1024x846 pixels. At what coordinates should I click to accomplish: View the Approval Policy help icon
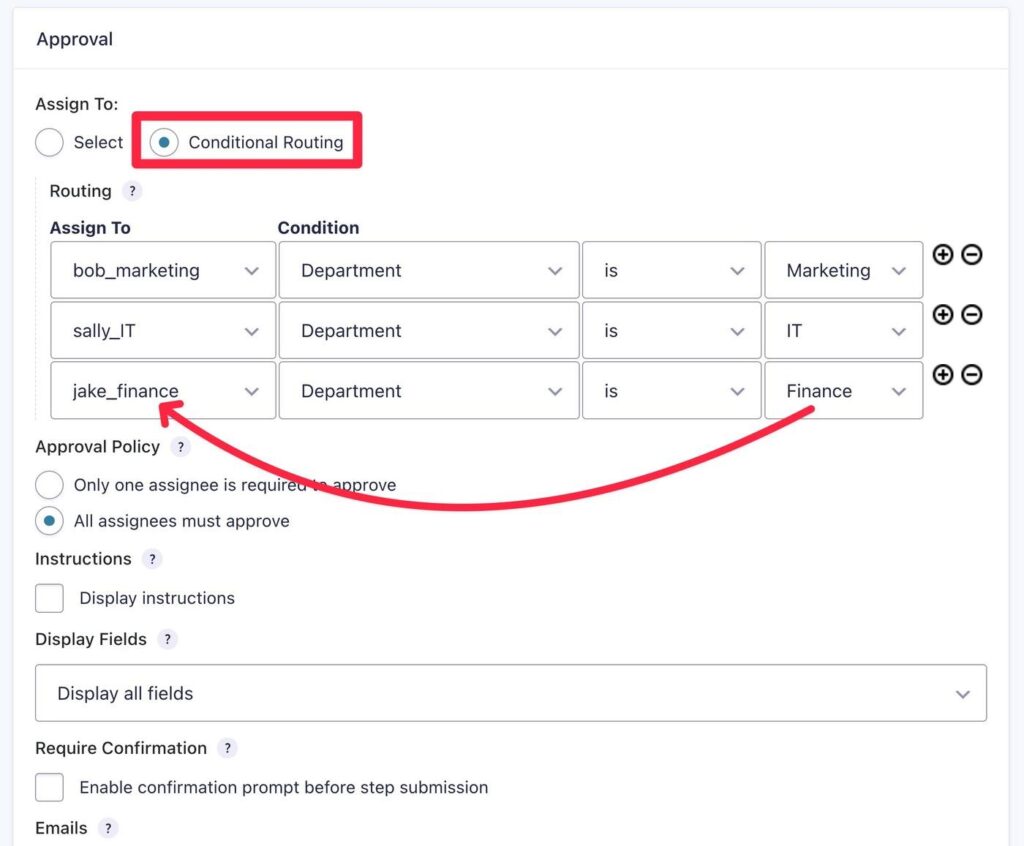[181, 447]
